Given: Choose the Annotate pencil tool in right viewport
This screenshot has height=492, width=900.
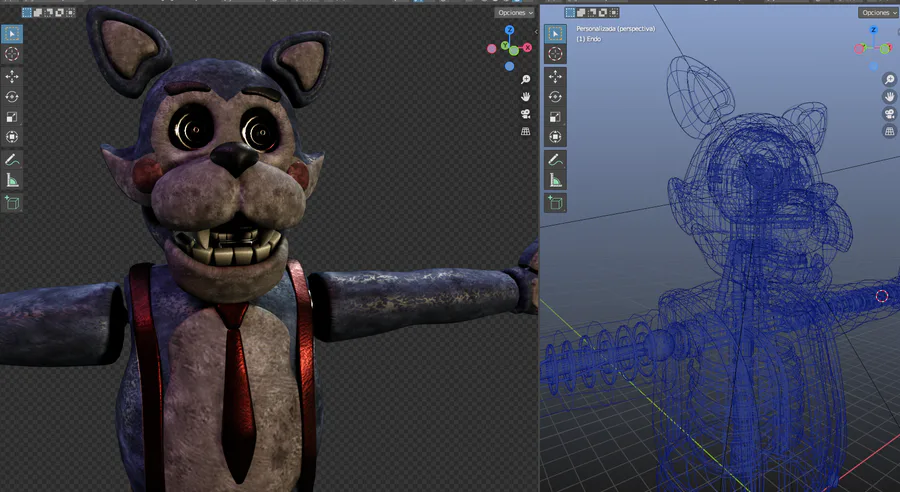Looking at the screenshot, I should [x=555, y=160].
